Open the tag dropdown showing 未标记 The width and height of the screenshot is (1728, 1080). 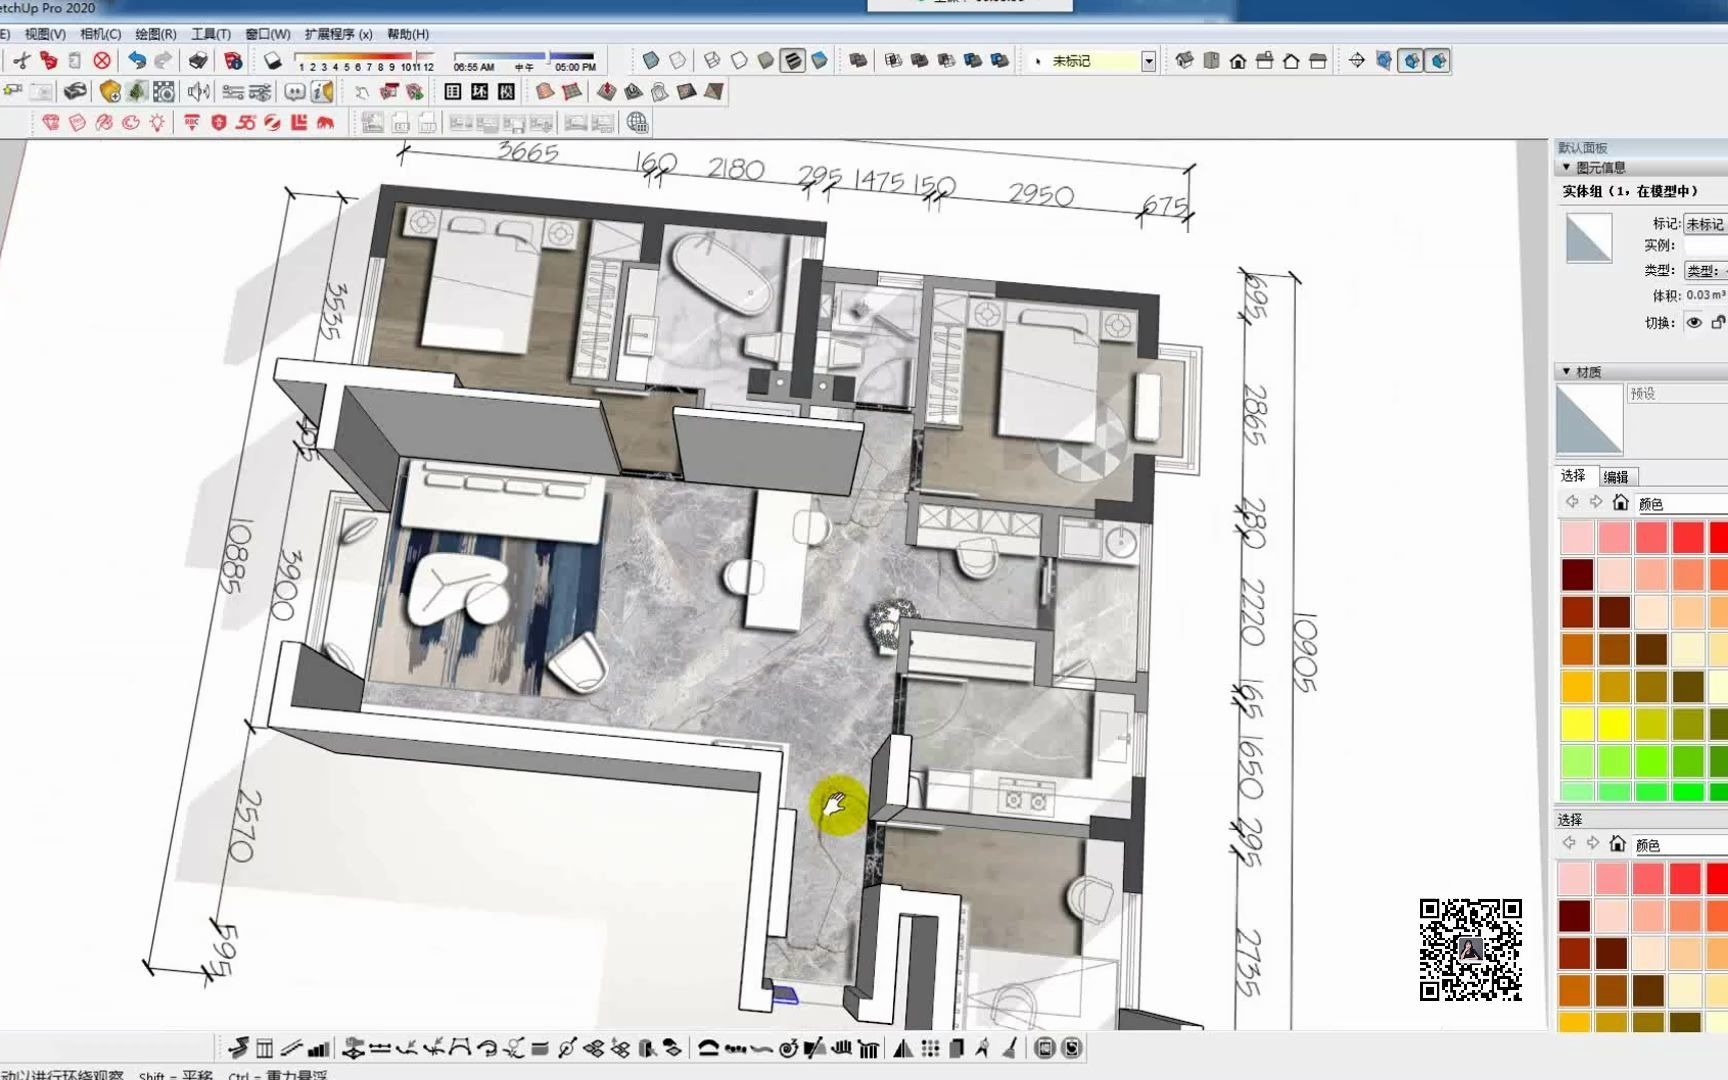pyautogui.click(x=1149, y=61)
